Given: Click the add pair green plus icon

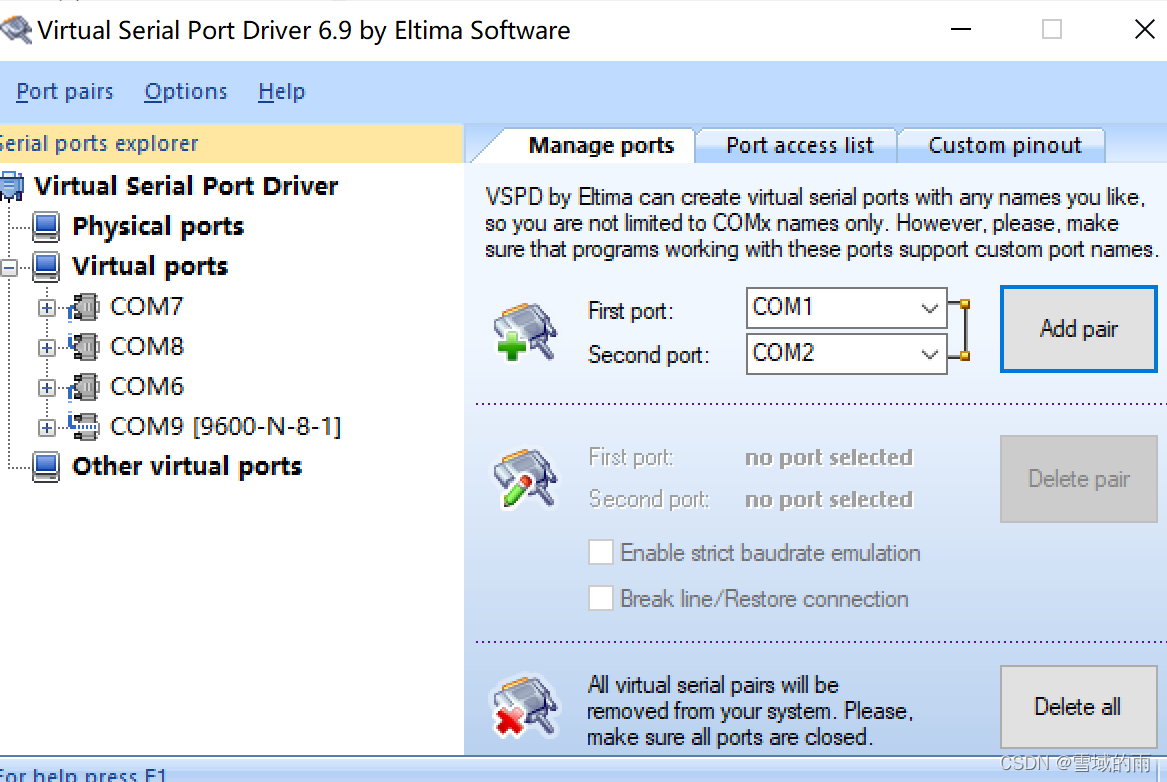Looking at the screenshot, I should point(525,332).
